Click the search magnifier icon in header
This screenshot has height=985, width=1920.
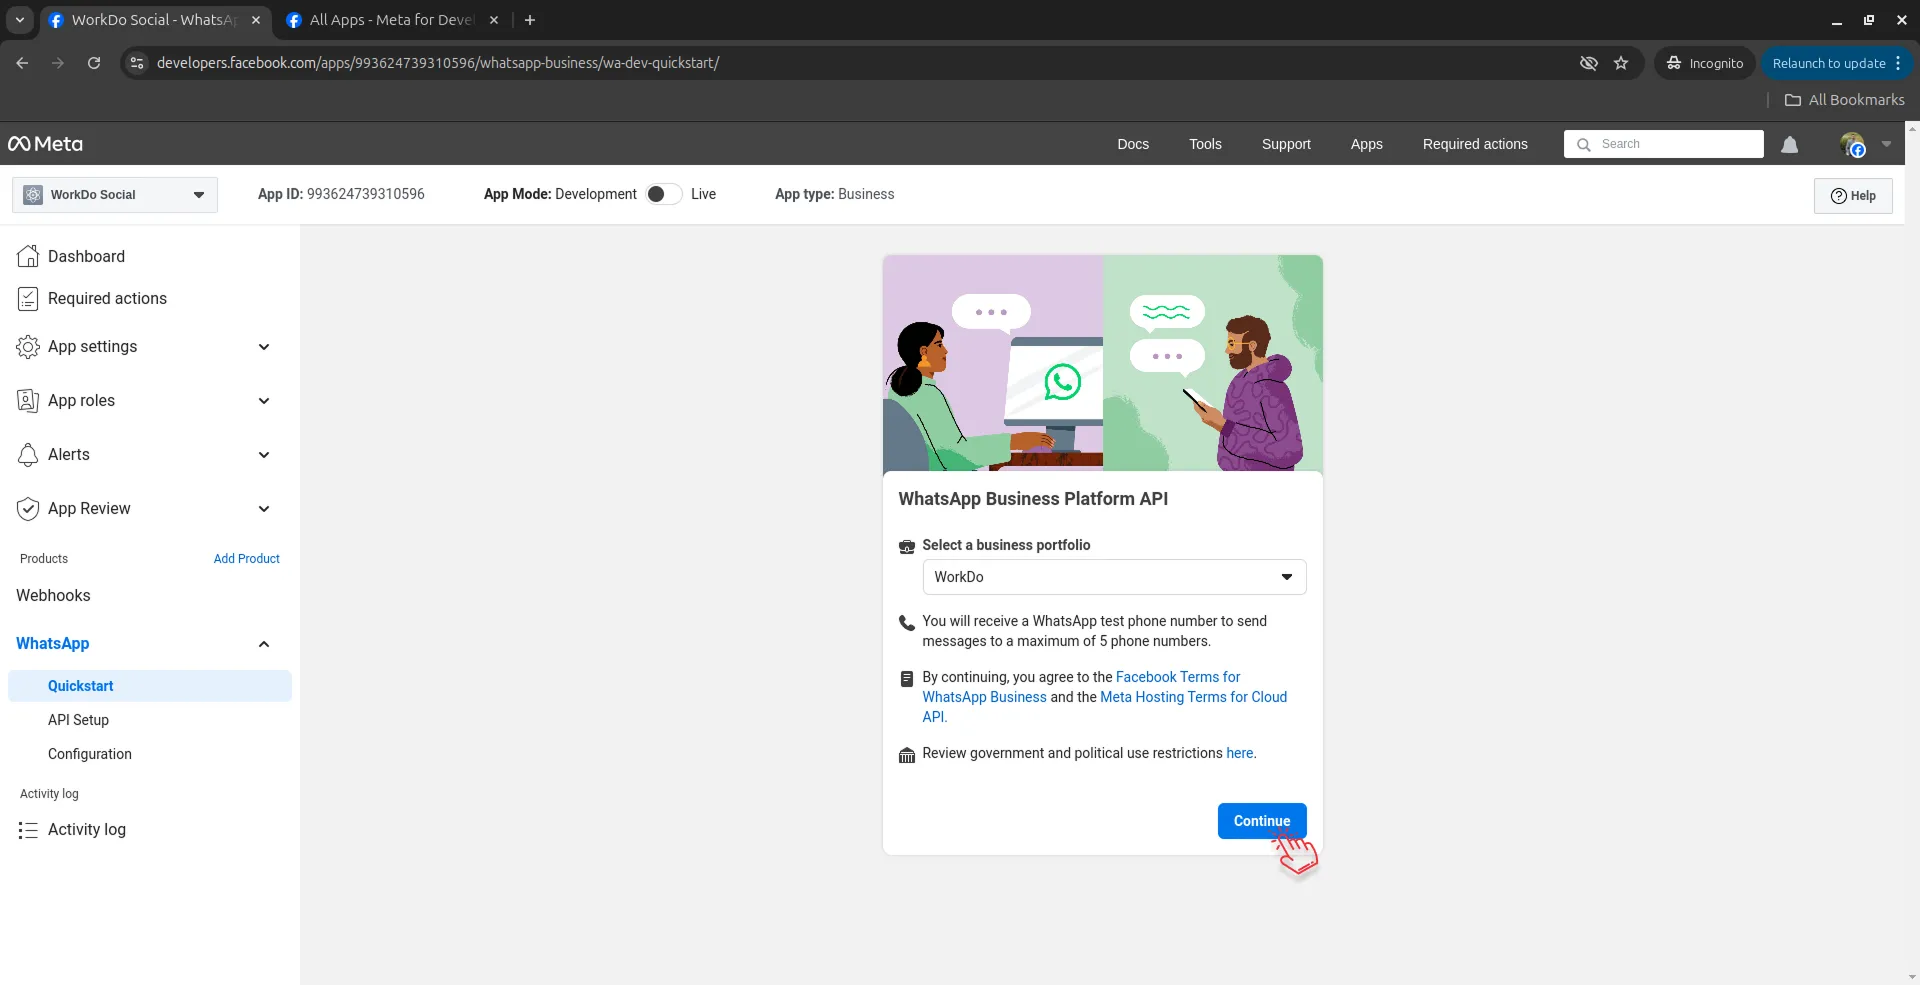pyautogui.click(x=1584, y=145)
